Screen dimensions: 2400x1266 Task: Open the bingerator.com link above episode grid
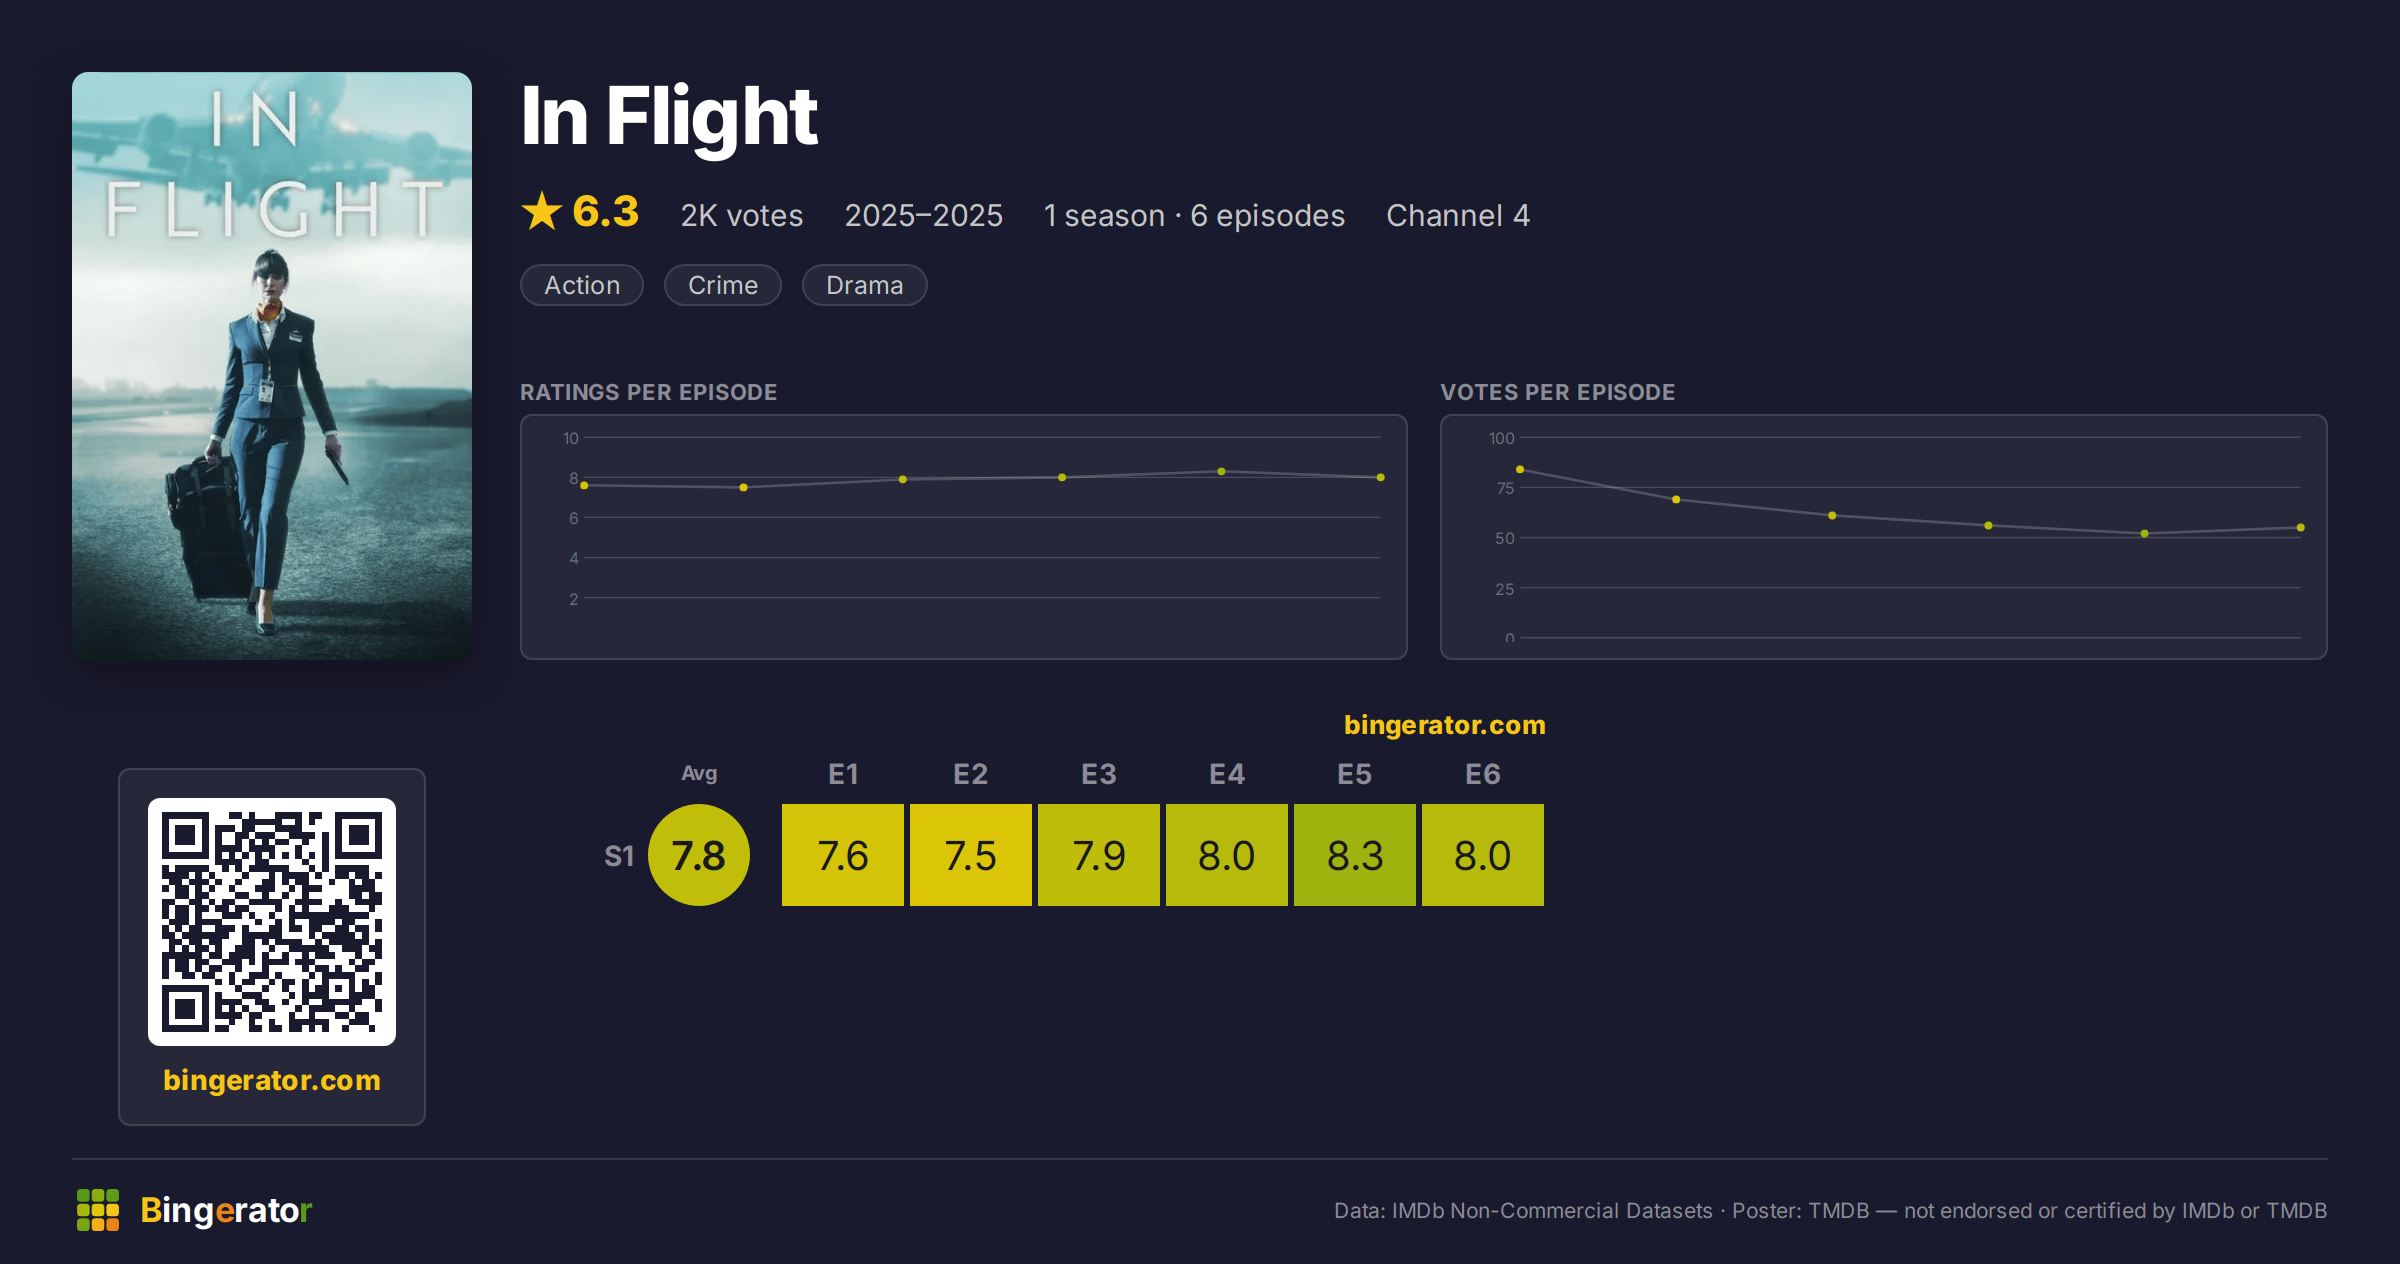point(1445,725)
